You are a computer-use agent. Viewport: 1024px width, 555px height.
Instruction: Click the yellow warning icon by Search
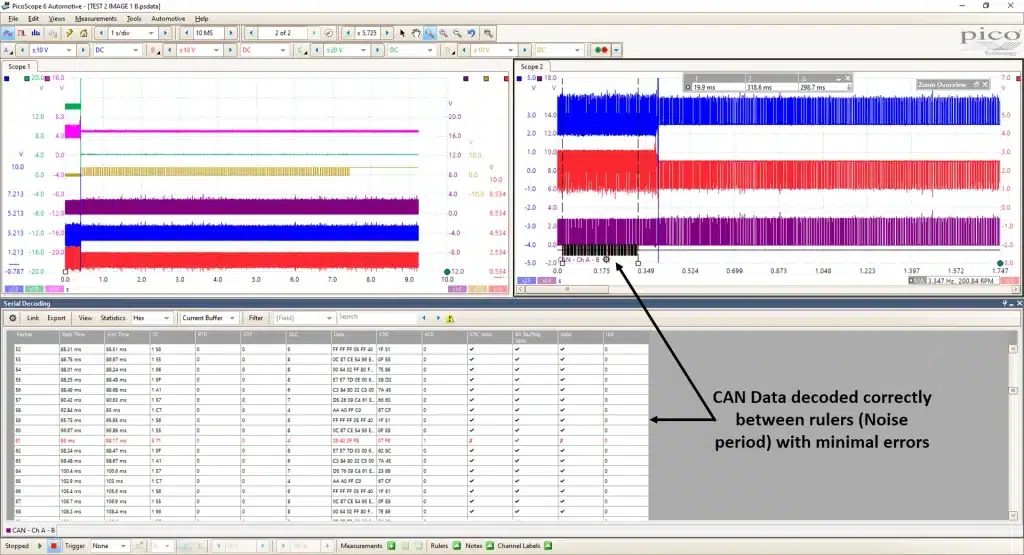click(x=450, y=318)
